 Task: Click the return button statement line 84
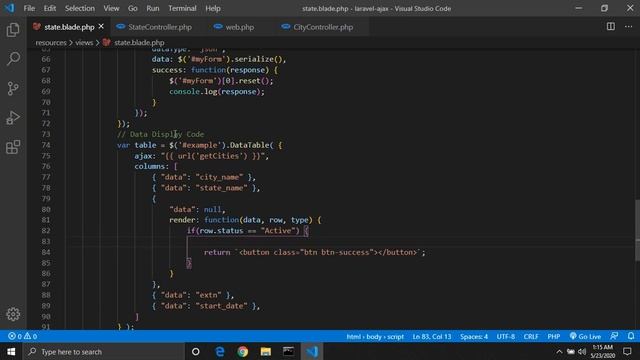(x=314, y=252)
